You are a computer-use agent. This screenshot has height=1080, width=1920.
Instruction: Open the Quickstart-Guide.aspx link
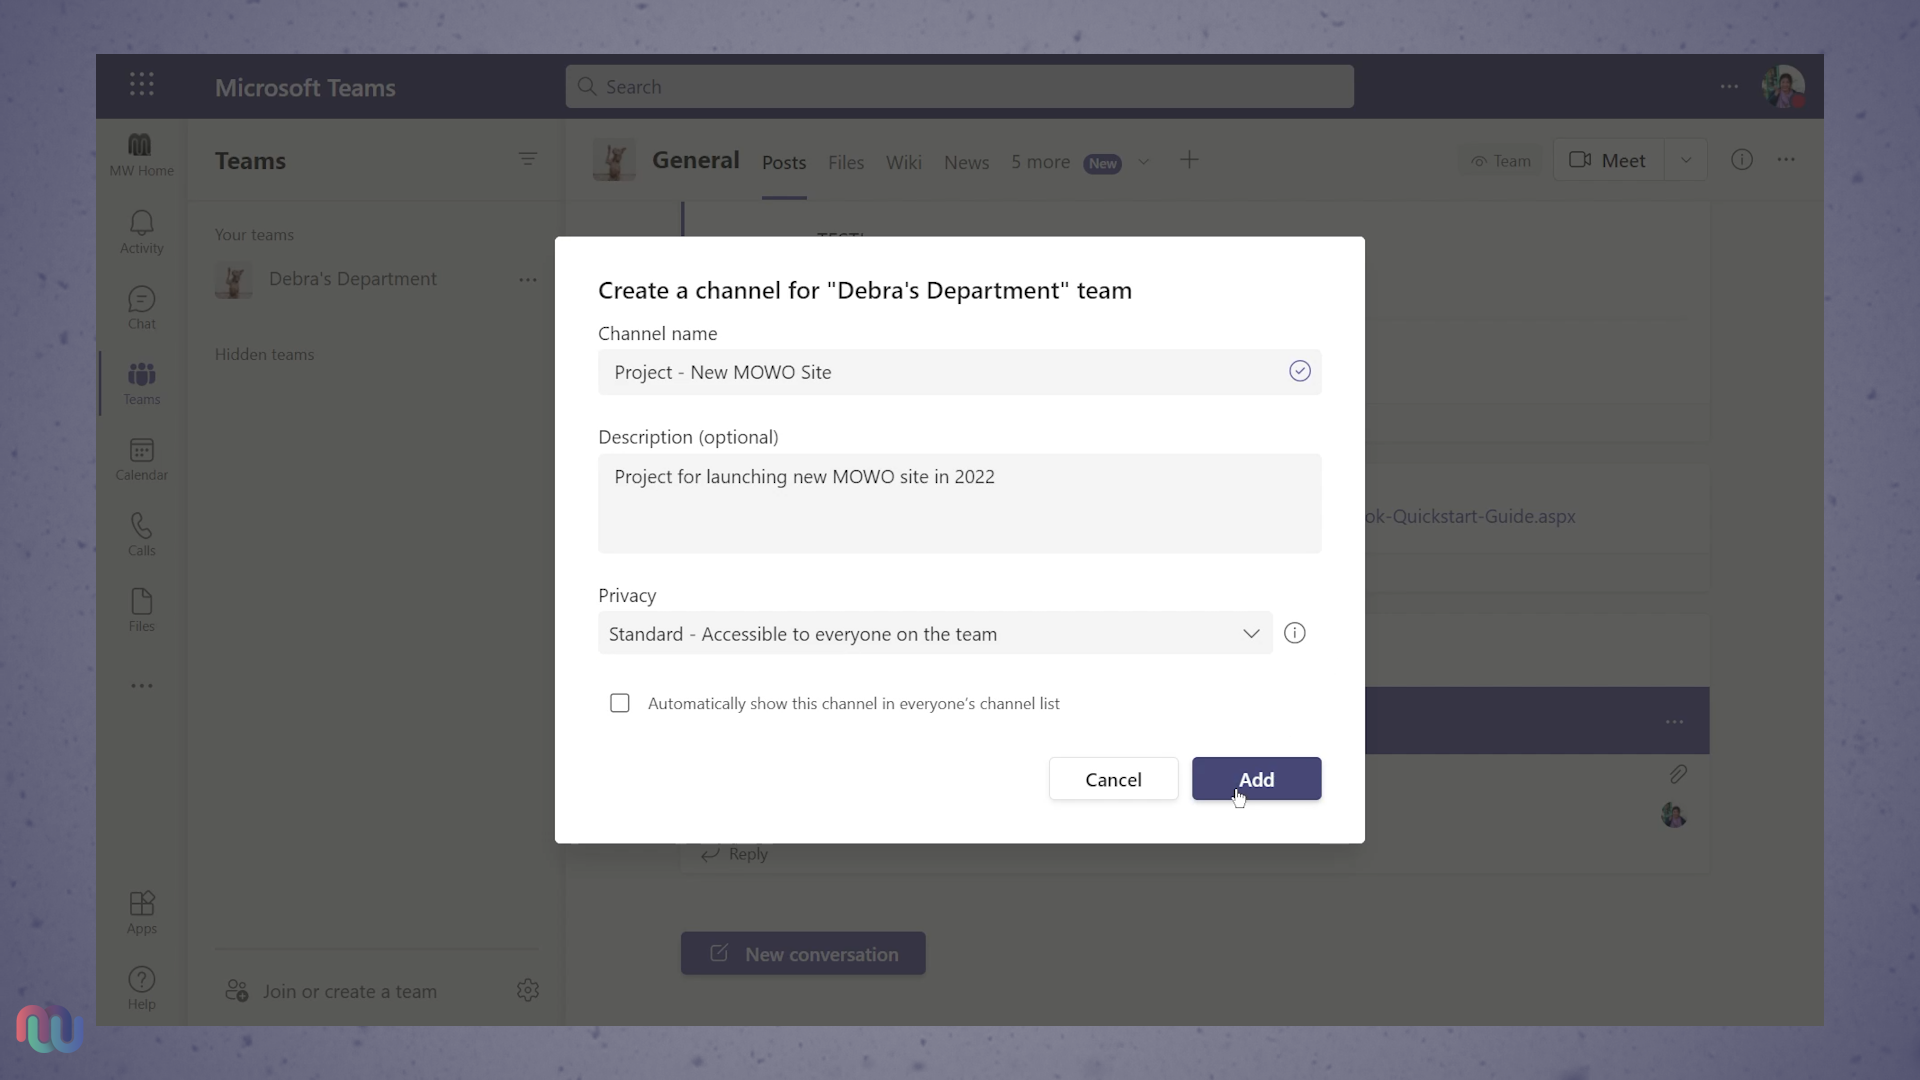point(1470,516)
